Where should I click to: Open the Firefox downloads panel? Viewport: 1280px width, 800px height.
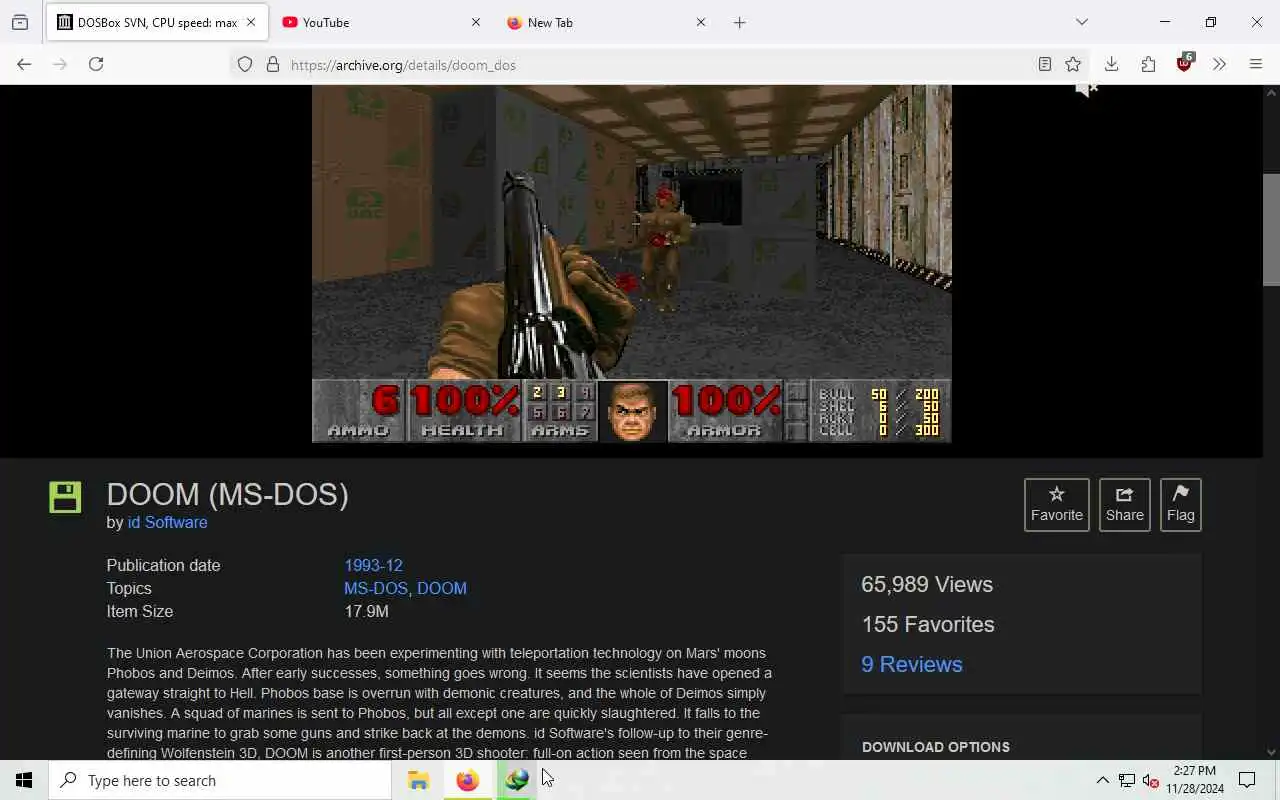pyautogui.click(x=1111, y=64)
